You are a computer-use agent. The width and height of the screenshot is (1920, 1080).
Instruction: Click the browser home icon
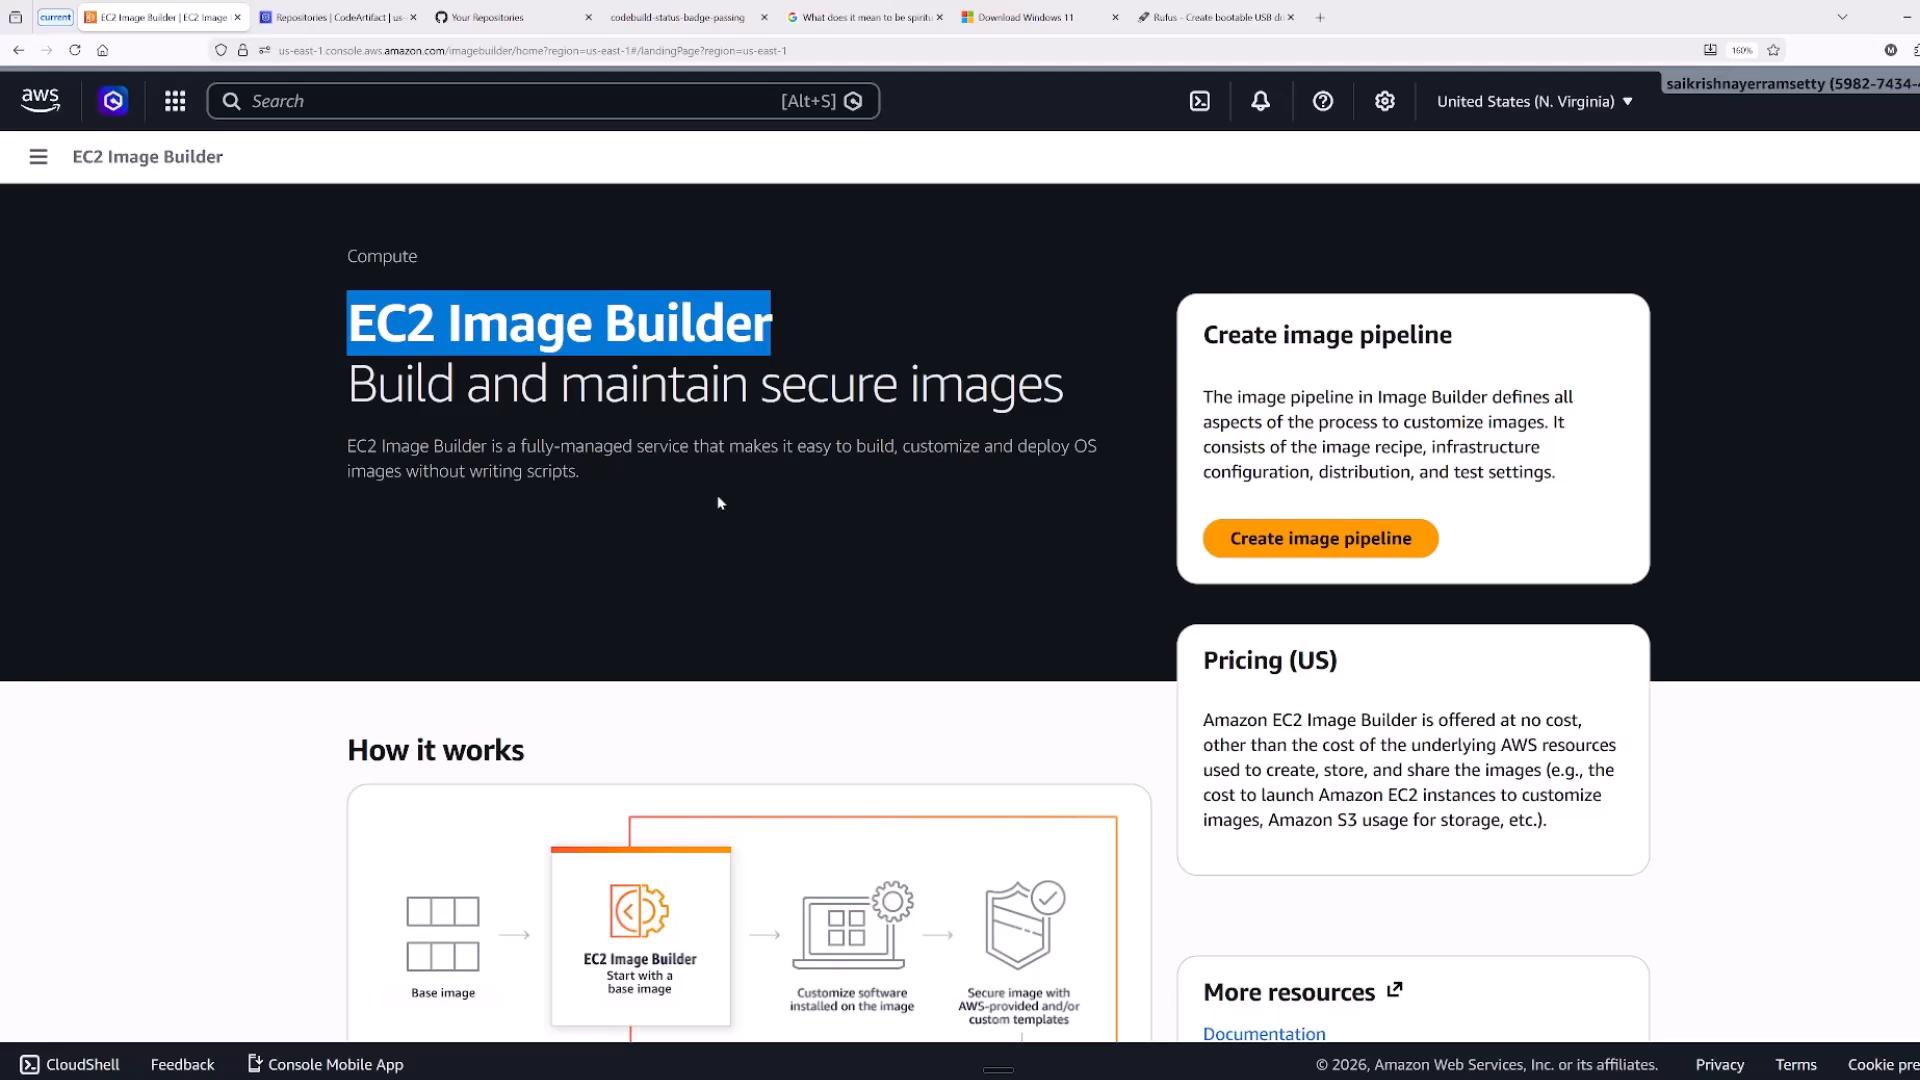(102, 50)
